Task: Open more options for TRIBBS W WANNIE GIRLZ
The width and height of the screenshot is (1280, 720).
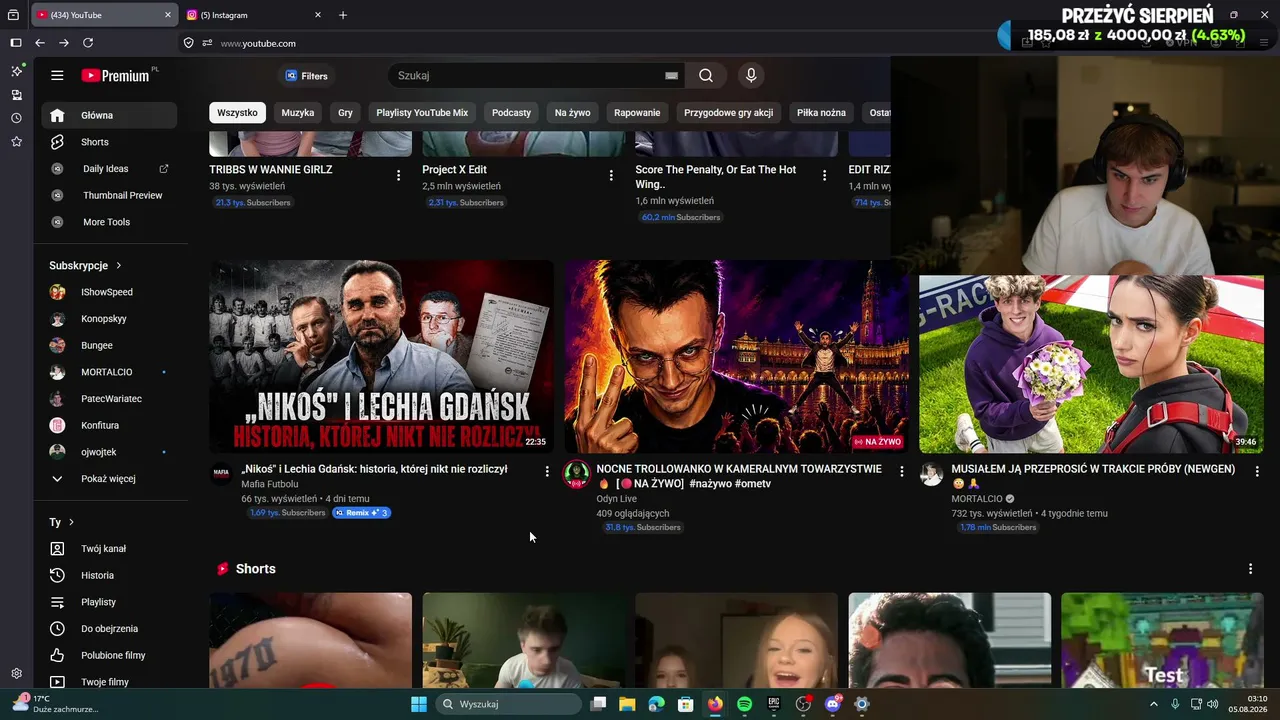Action: [x=398, y=175]
